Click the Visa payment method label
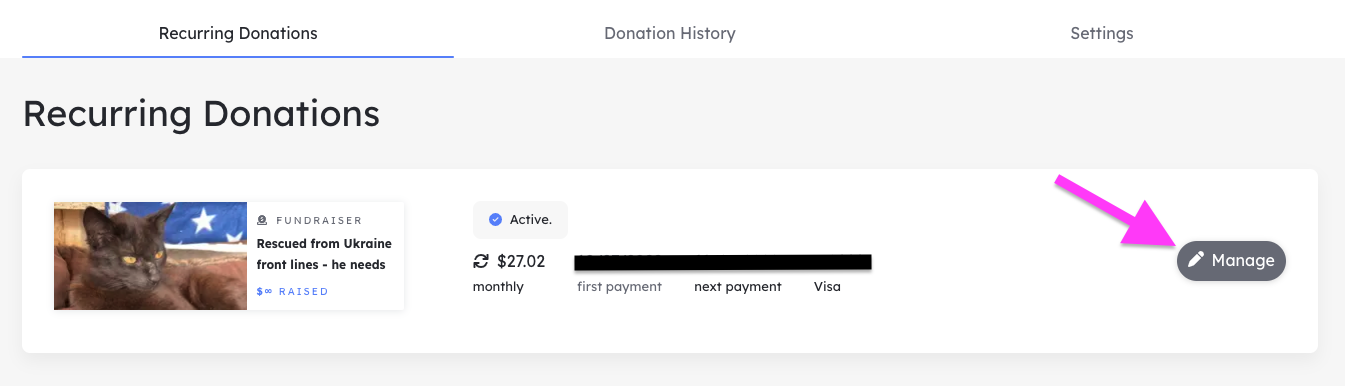This screenshot has width=1345, height=386. tap(827, 287)
